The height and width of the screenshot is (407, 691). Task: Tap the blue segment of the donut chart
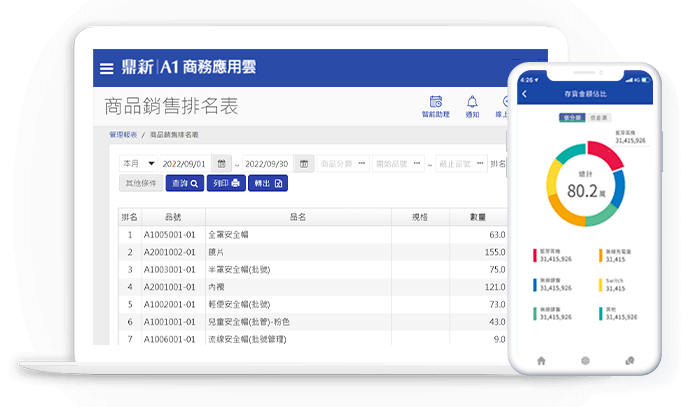pyautogui.click(x=619, y=187)
